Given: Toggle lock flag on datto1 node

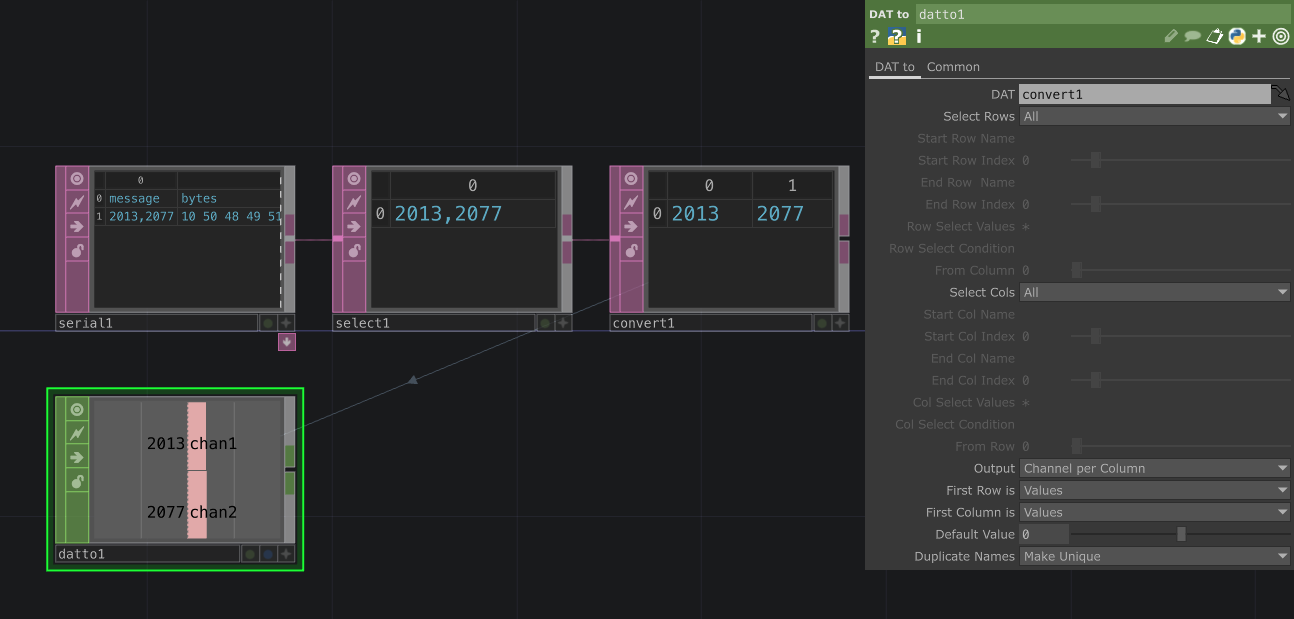Looking at the screenshot, I should (x=77, y=481).
